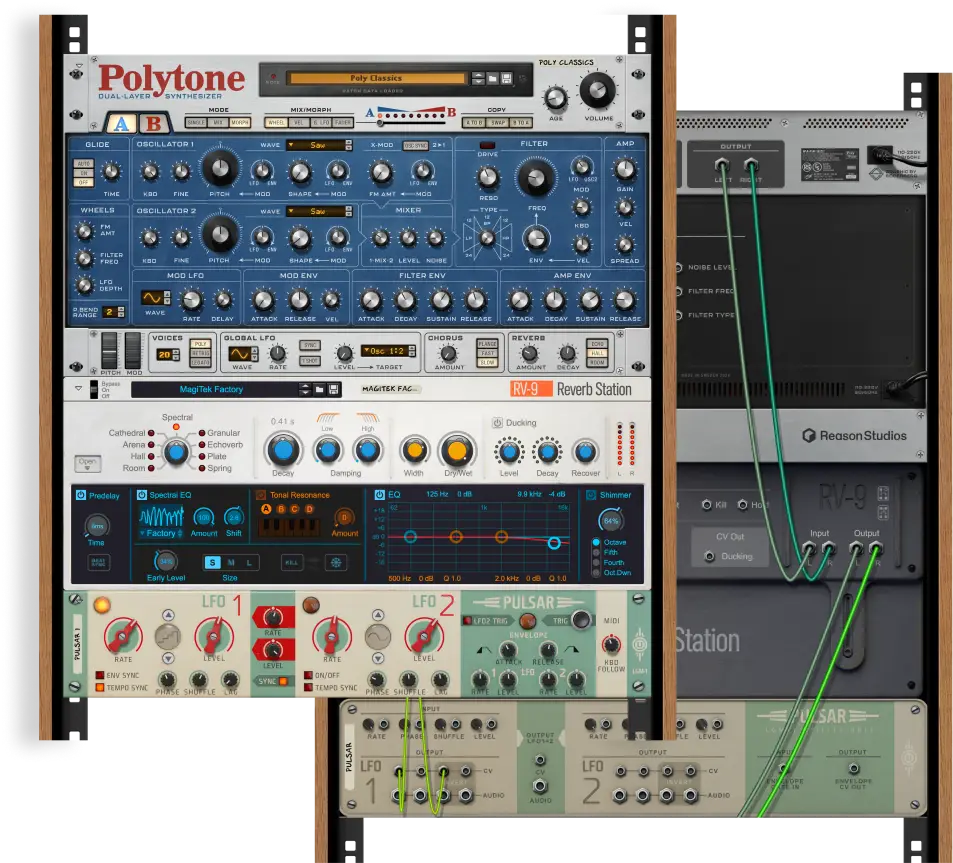953x863 pixels.
Task: Click the Polytone Pitch wheel
Action: 109,350
